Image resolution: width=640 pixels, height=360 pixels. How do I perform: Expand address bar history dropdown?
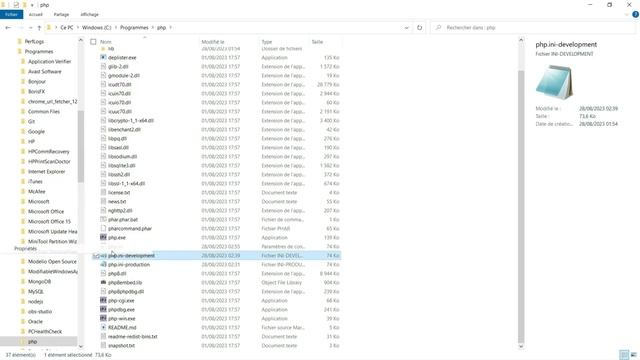tap(407, 28)
